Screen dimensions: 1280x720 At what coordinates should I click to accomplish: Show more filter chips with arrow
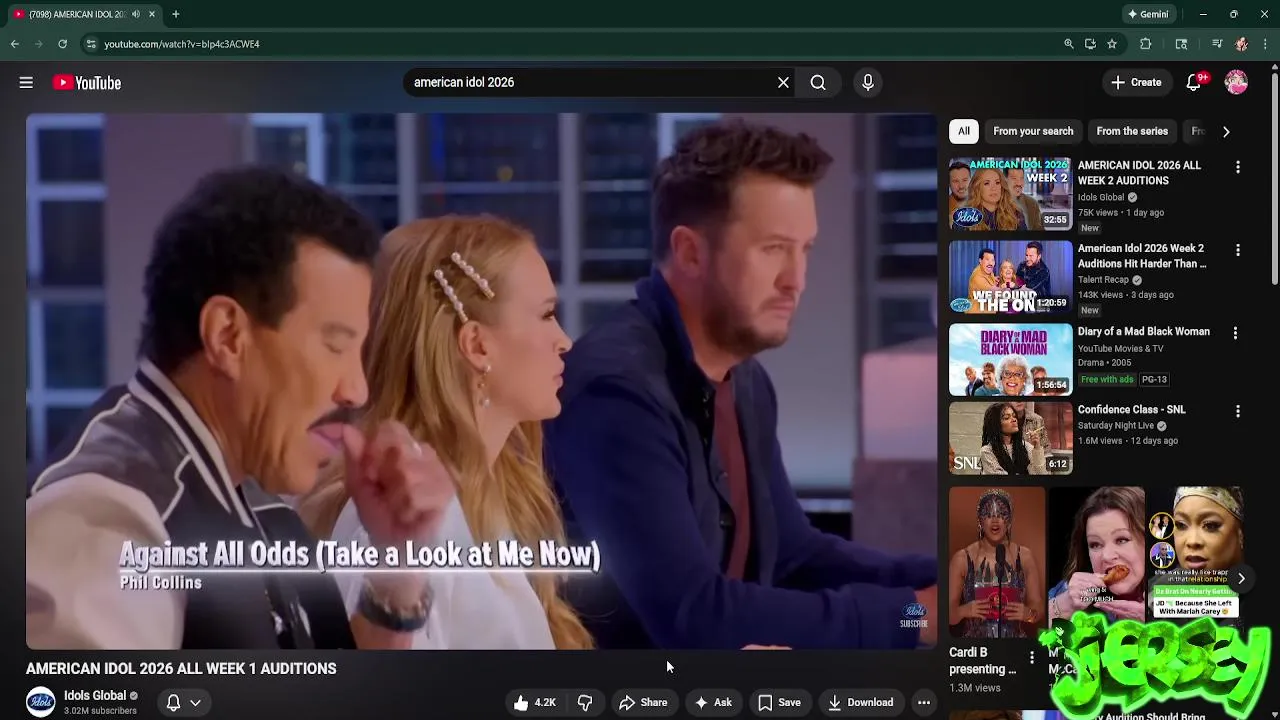(1226, 131)
